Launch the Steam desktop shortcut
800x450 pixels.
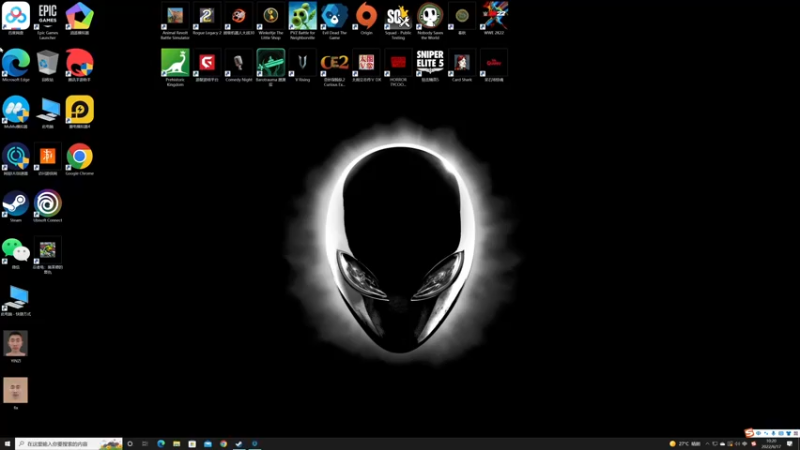[x=16, y=206]
